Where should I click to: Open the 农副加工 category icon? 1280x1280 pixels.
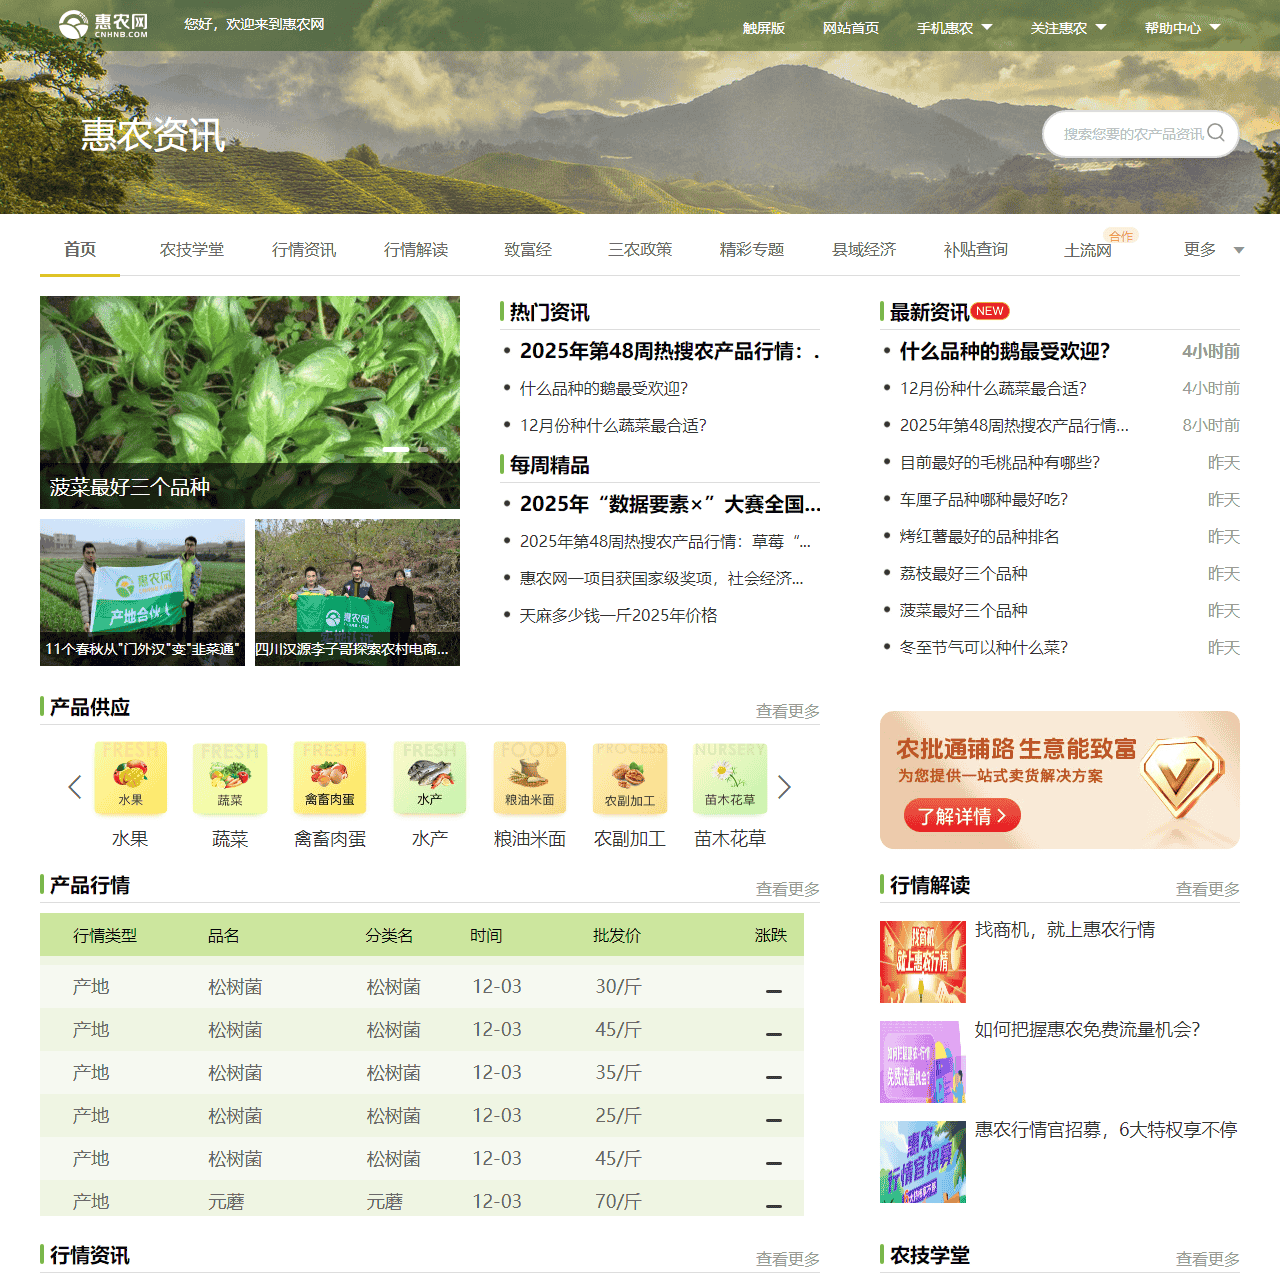tap(630, 778)
